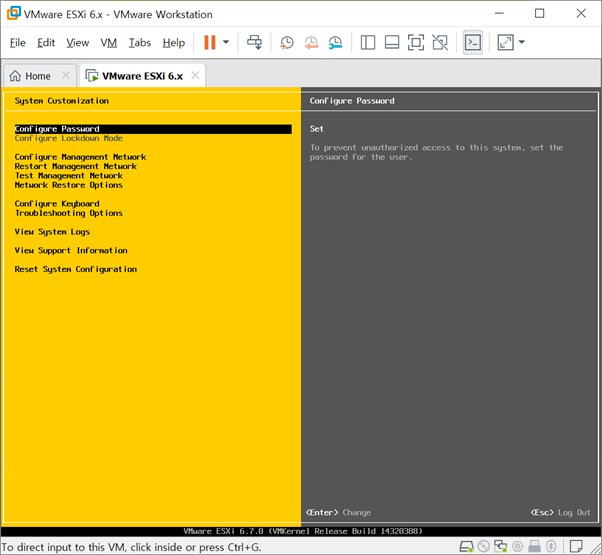The width and height of the screenshot is (602, 555).
Task: Click the <Enter> Change hint
Action: [338, 512]
